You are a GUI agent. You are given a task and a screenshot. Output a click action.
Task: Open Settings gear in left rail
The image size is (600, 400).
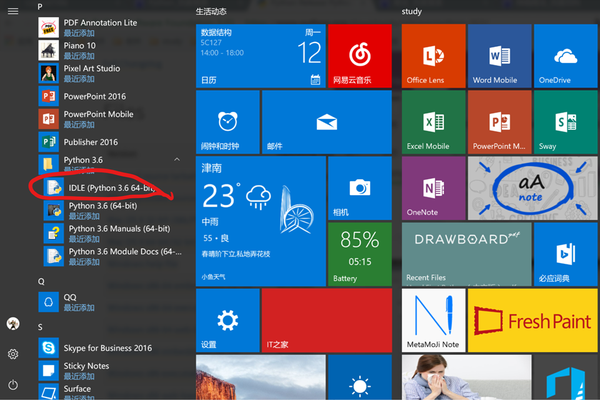[13, 354]
